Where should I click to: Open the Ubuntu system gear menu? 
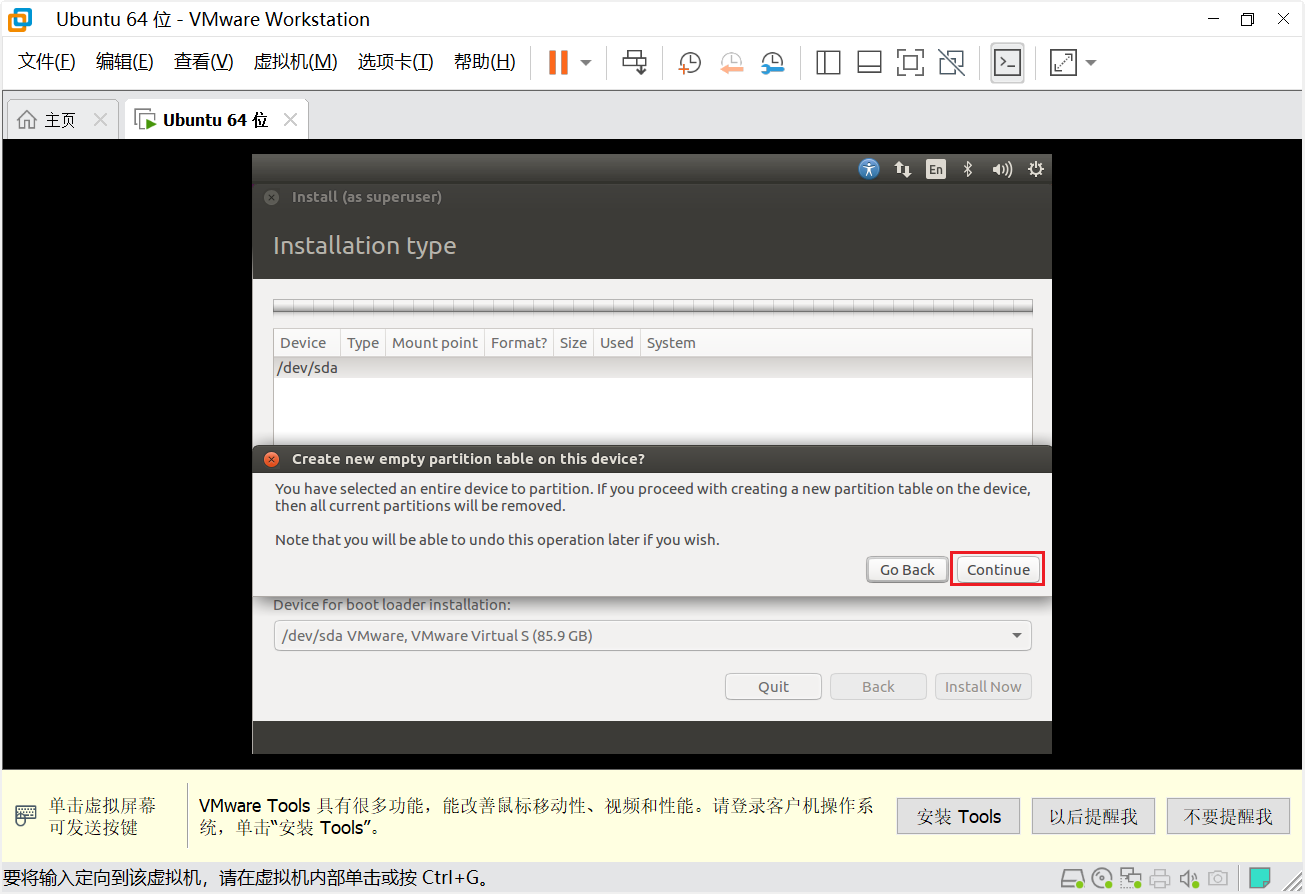pyautogui.click(x=1036, y=169)
